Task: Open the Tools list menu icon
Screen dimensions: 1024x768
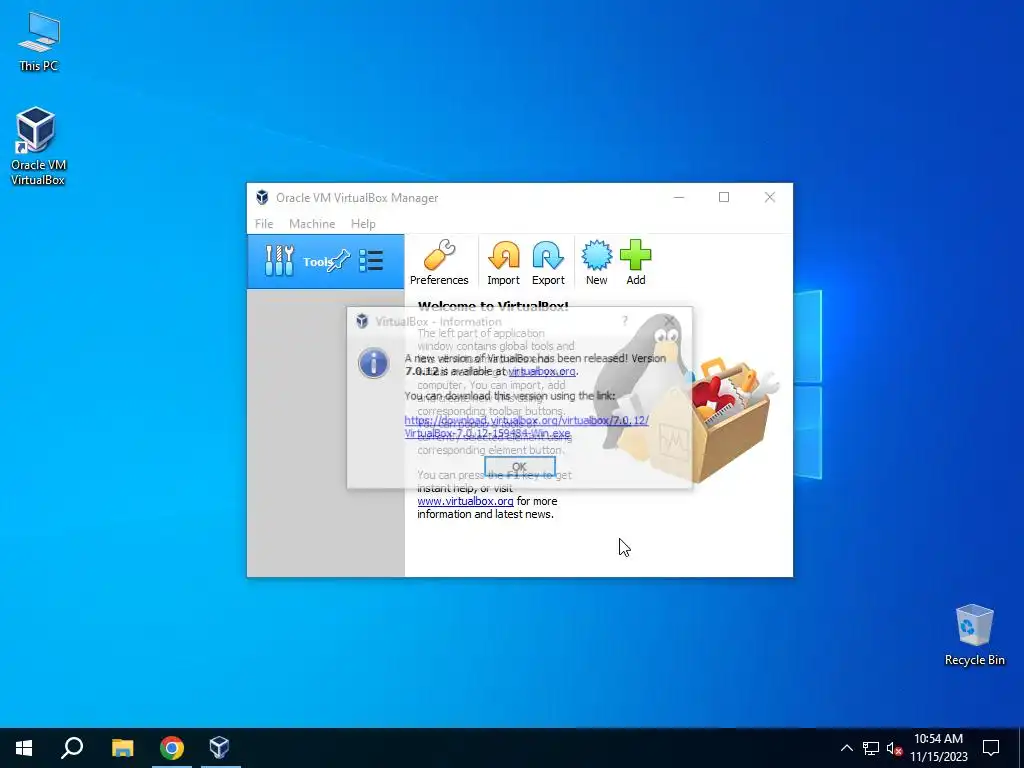Action: point(372,261)
